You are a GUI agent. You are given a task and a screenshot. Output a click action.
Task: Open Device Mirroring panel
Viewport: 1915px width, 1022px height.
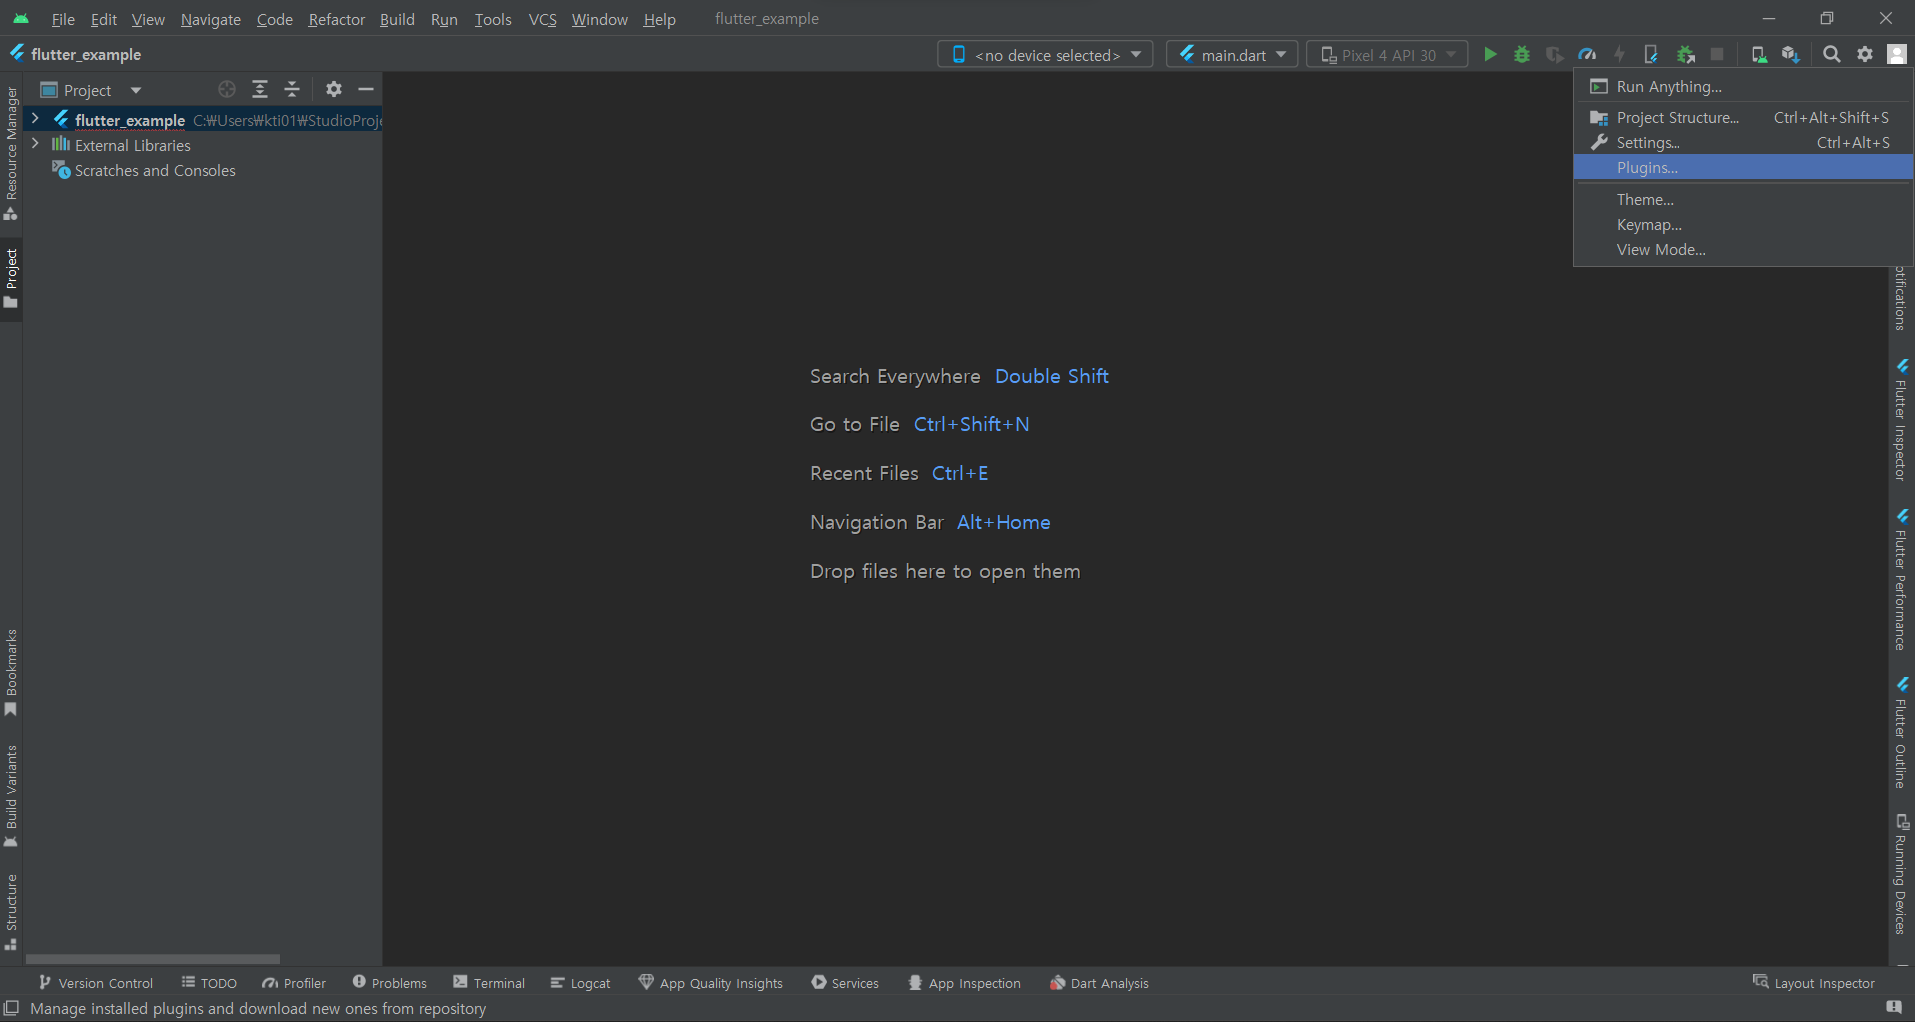[x=1759, y=54]
